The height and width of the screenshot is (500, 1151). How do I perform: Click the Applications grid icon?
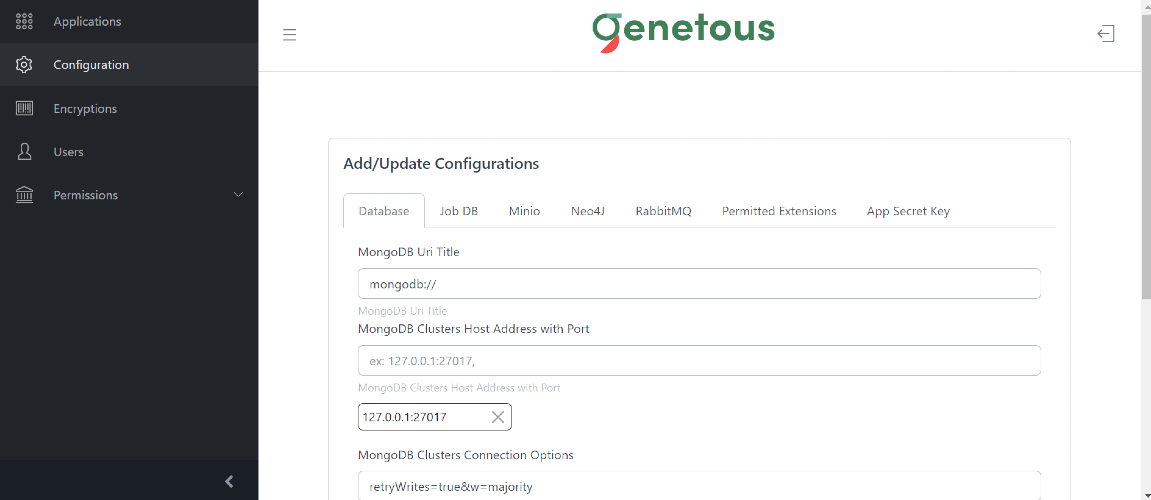(x=24, y=21)
